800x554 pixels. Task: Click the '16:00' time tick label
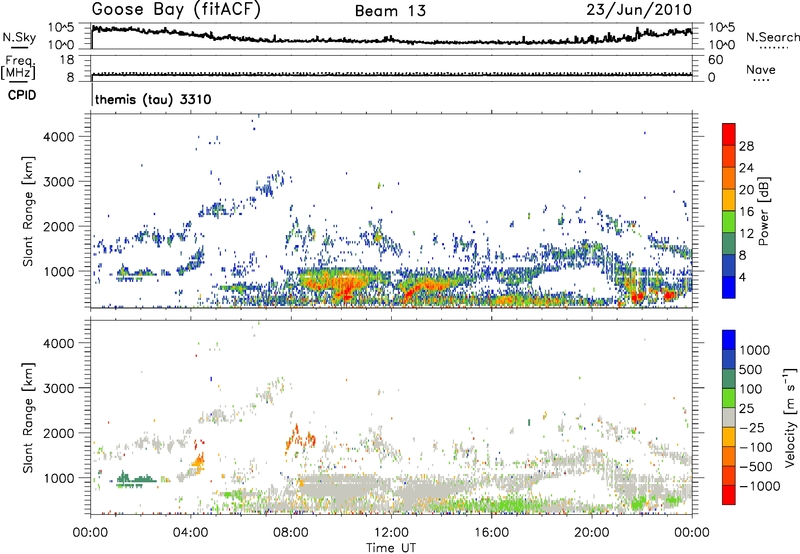[x=491, y=532]
